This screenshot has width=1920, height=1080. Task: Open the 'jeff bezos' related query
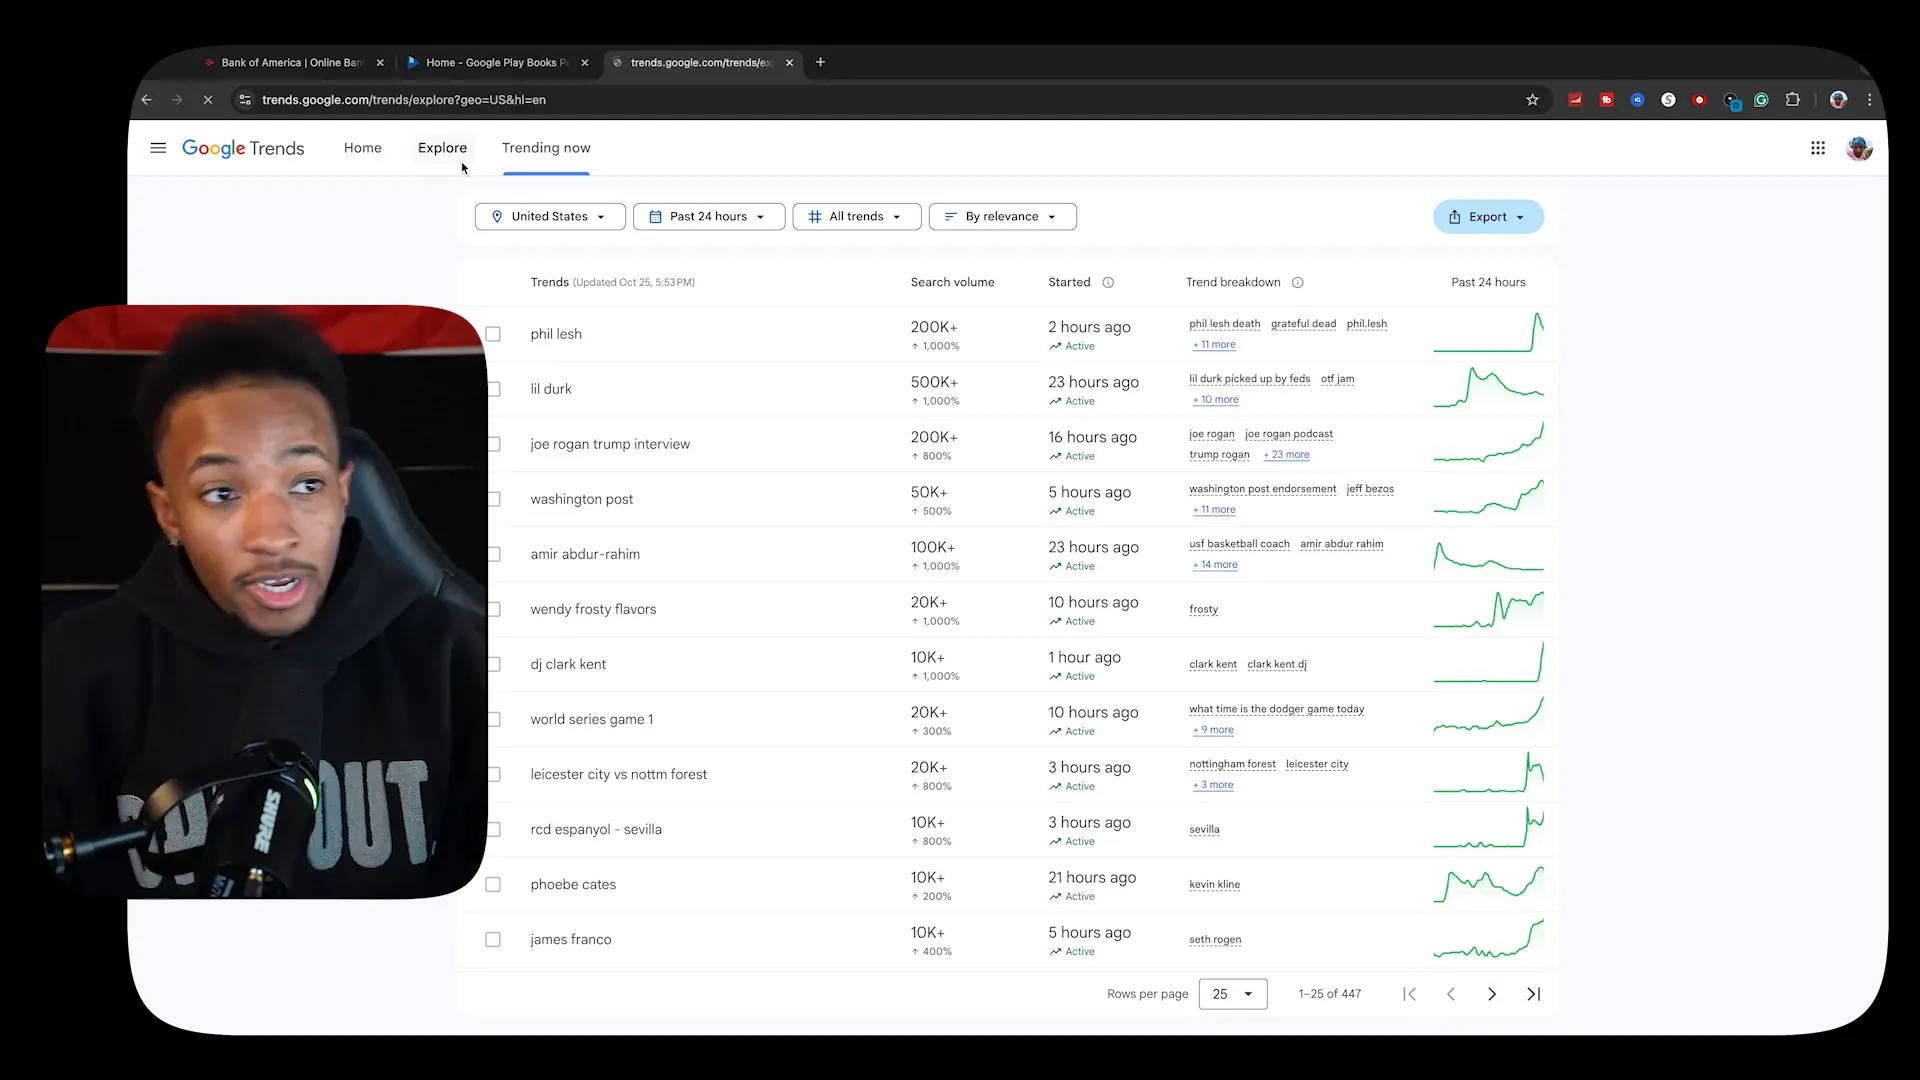1370,489
